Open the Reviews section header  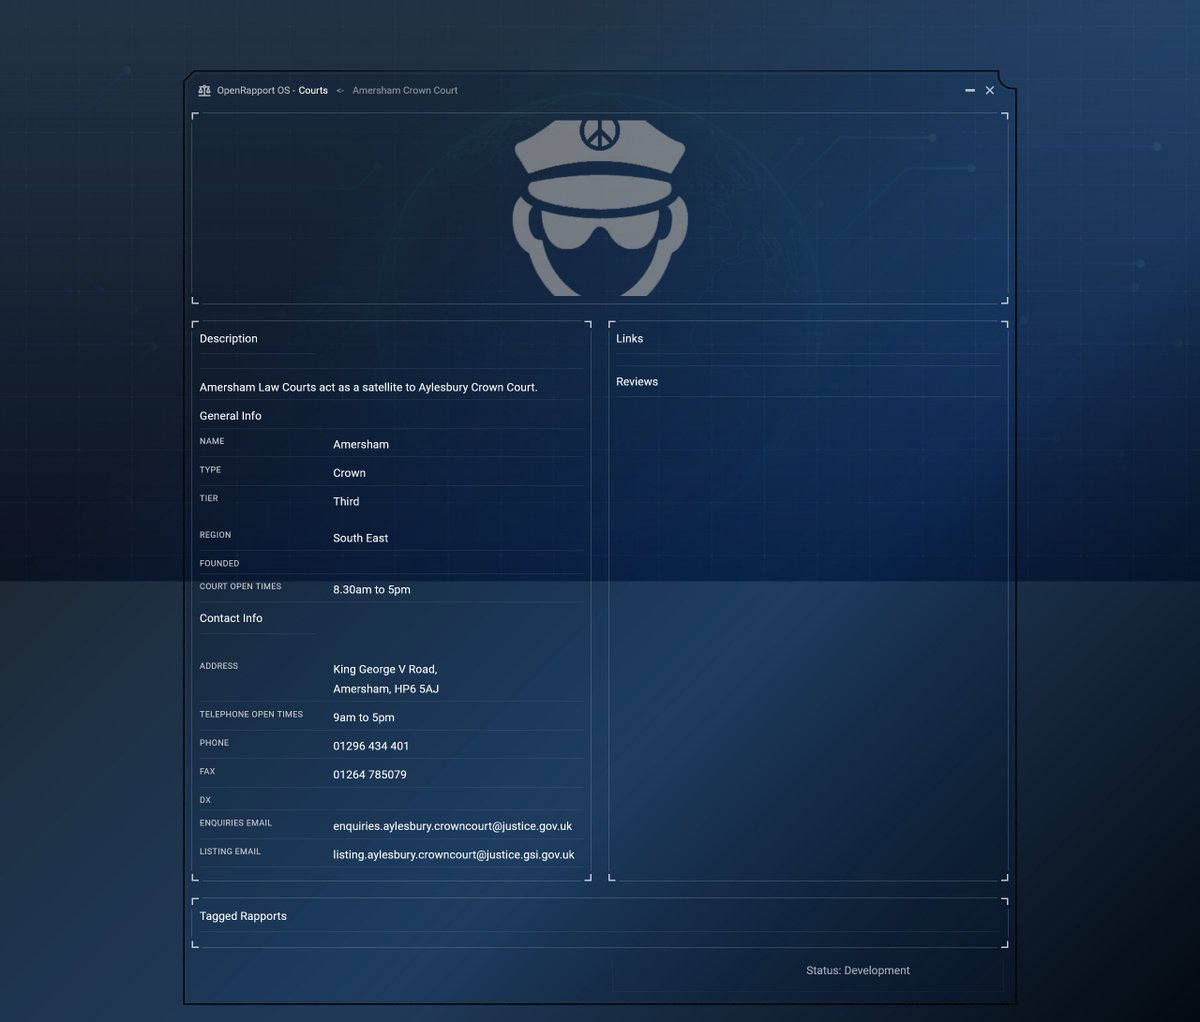pyautogui.click(x=637, y=381)
